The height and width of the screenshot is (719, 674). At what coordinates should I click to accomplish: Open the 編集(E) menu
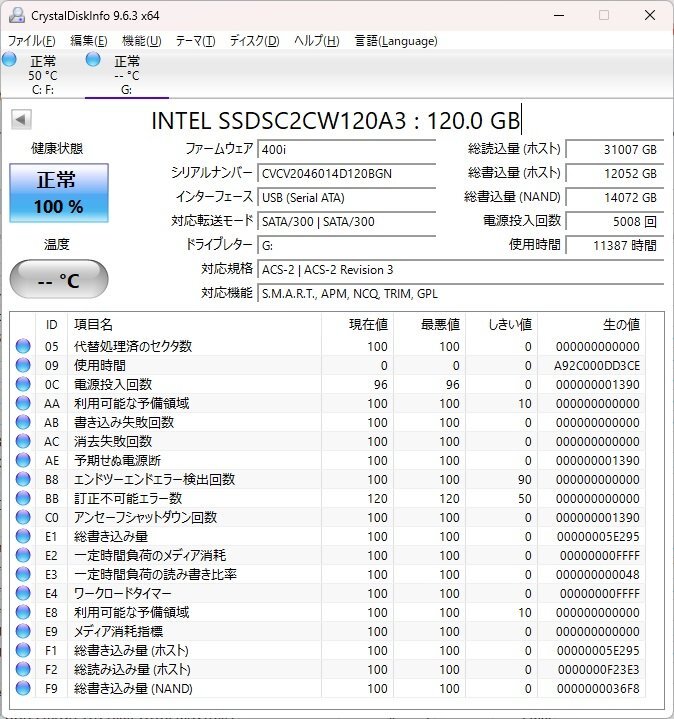(x=88, y=41)
